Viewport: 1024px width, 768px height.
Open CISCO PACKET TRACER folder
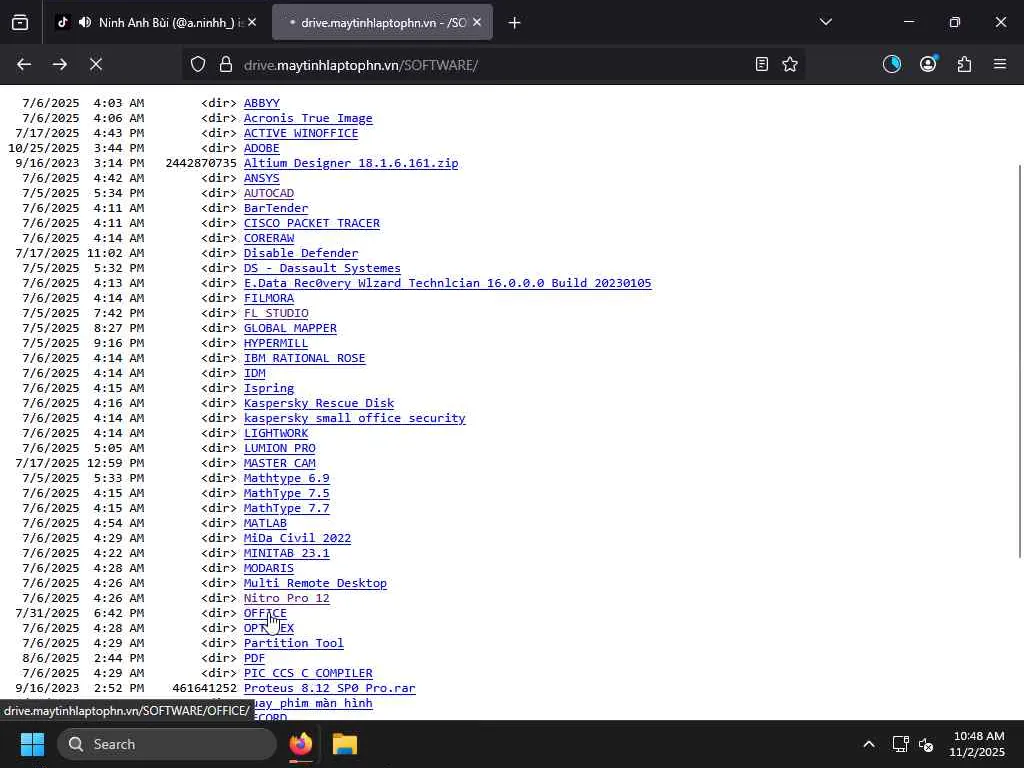(312, 223)
